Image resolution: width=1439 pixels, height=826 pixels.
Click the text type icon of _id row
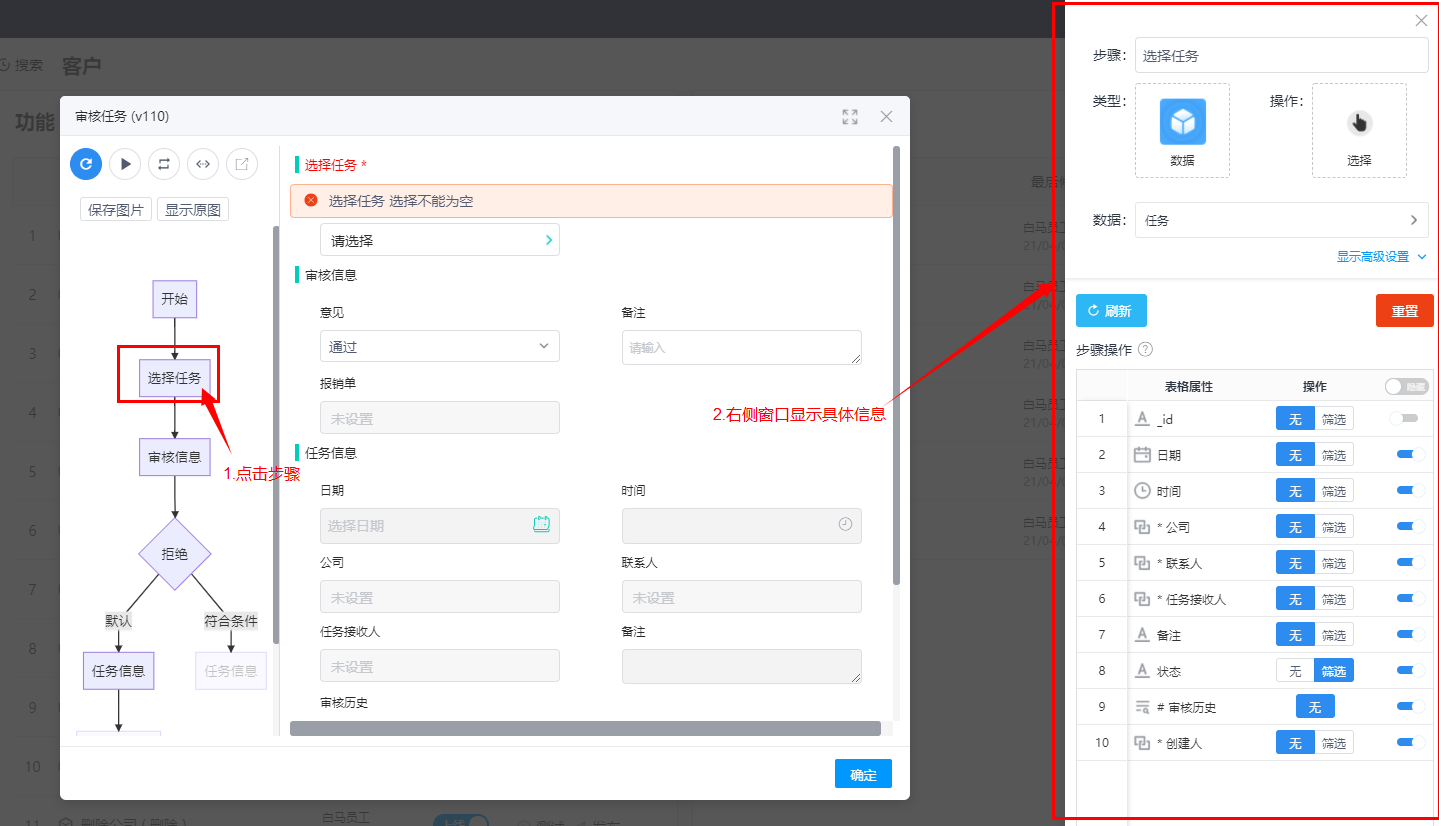coord(1142,419)
